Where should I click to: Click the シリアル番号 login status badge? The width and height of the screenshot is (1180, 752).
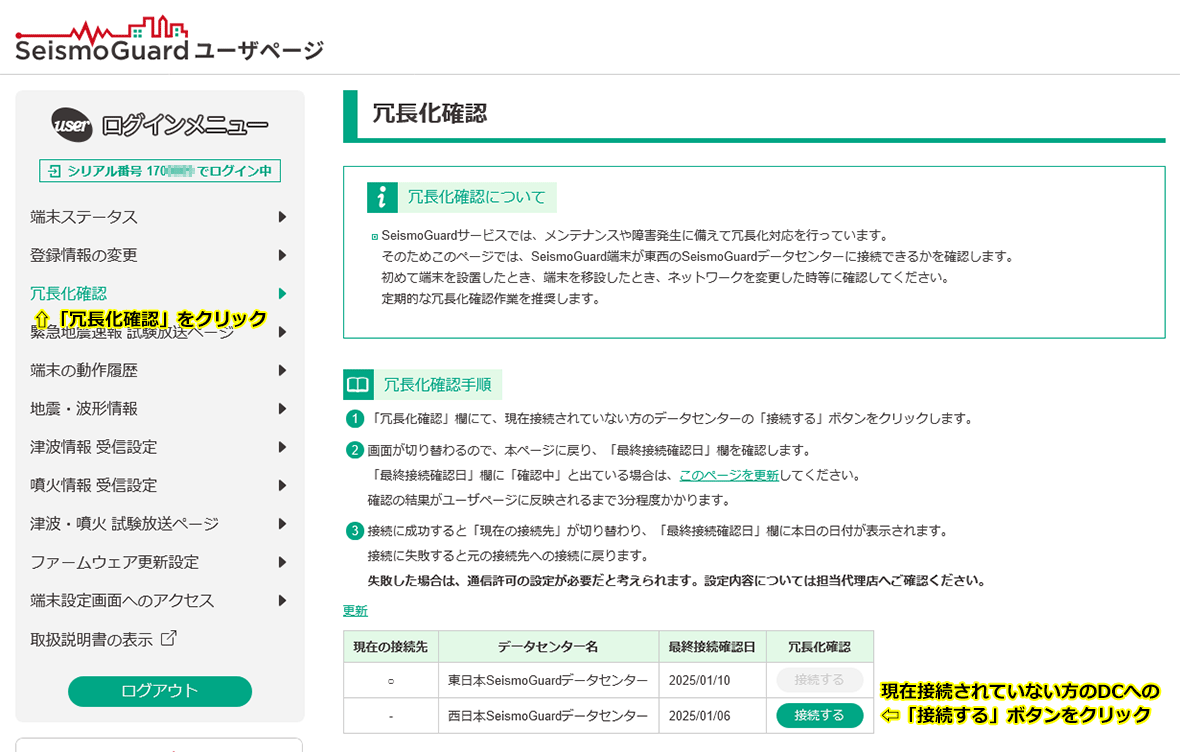coord(160,171)
